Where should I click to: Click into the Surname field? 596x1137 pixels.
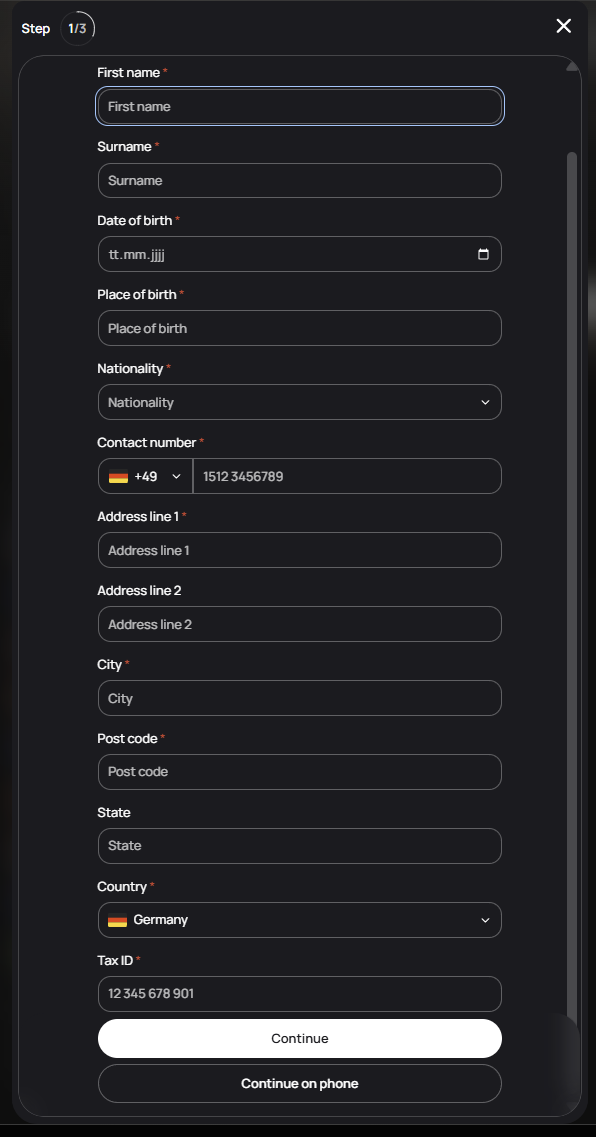point(299,181)
